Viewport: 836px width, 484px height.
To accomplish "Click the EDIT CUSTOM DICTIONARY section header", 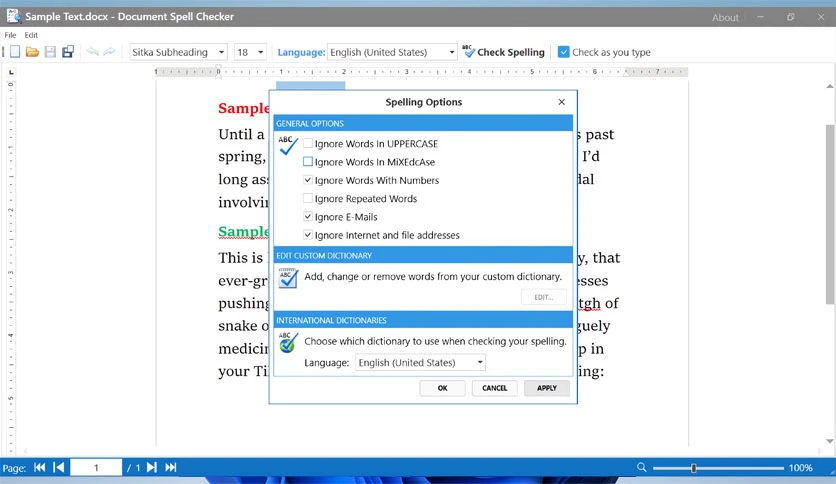I will pos(423,255).
